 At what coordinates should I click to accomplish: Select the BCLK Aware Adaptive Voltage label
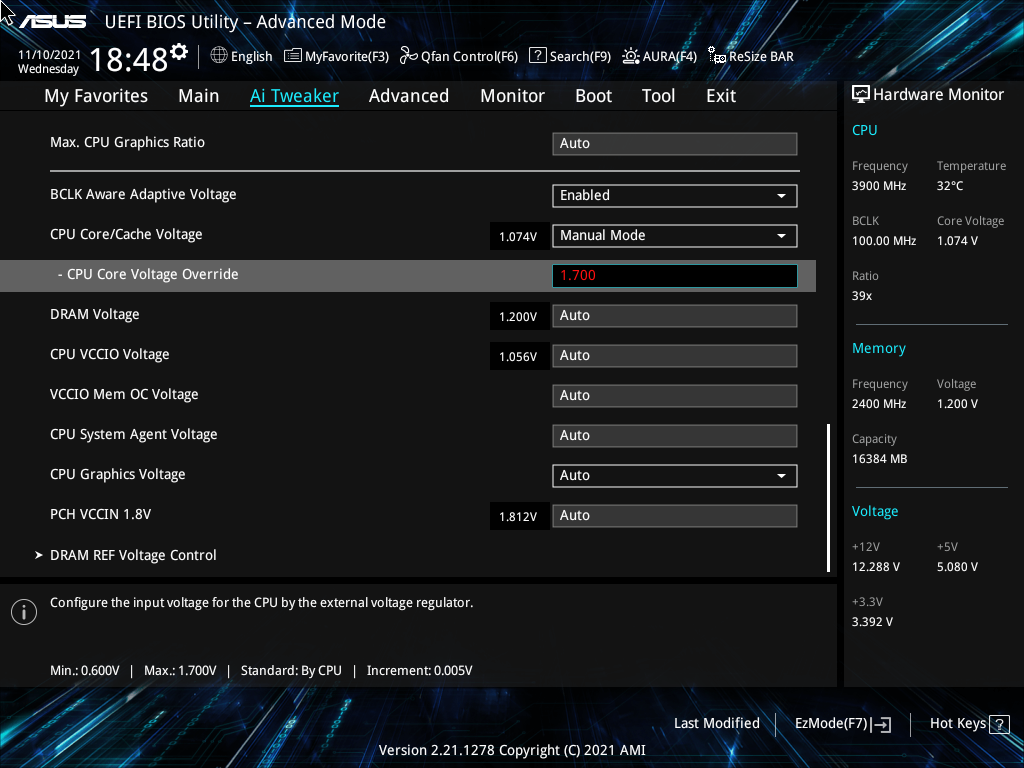point(143,195)
